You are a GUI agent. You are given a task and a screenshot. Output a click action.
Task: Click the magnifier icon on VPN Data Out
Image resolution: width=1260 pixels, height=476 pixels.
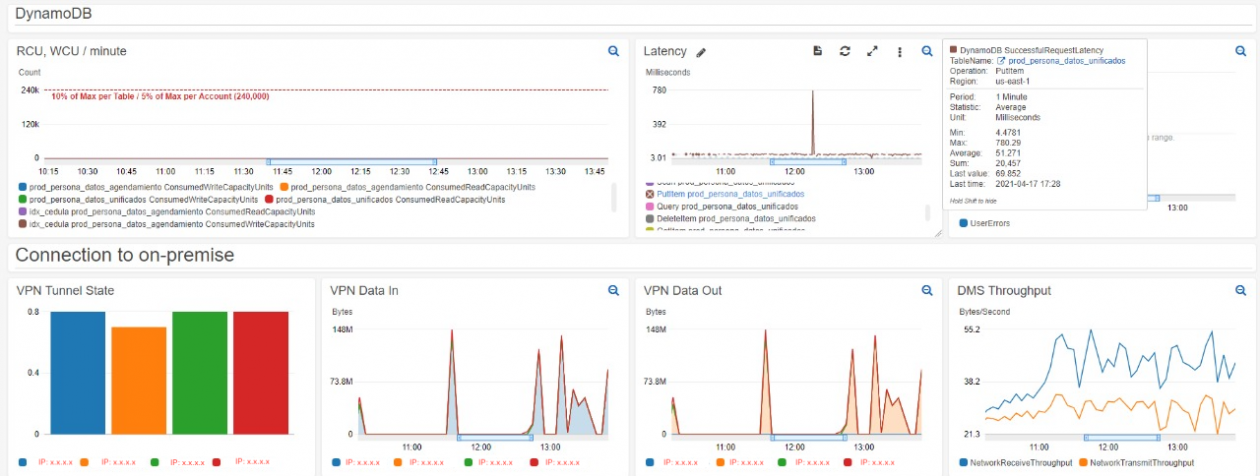(927, 290)
